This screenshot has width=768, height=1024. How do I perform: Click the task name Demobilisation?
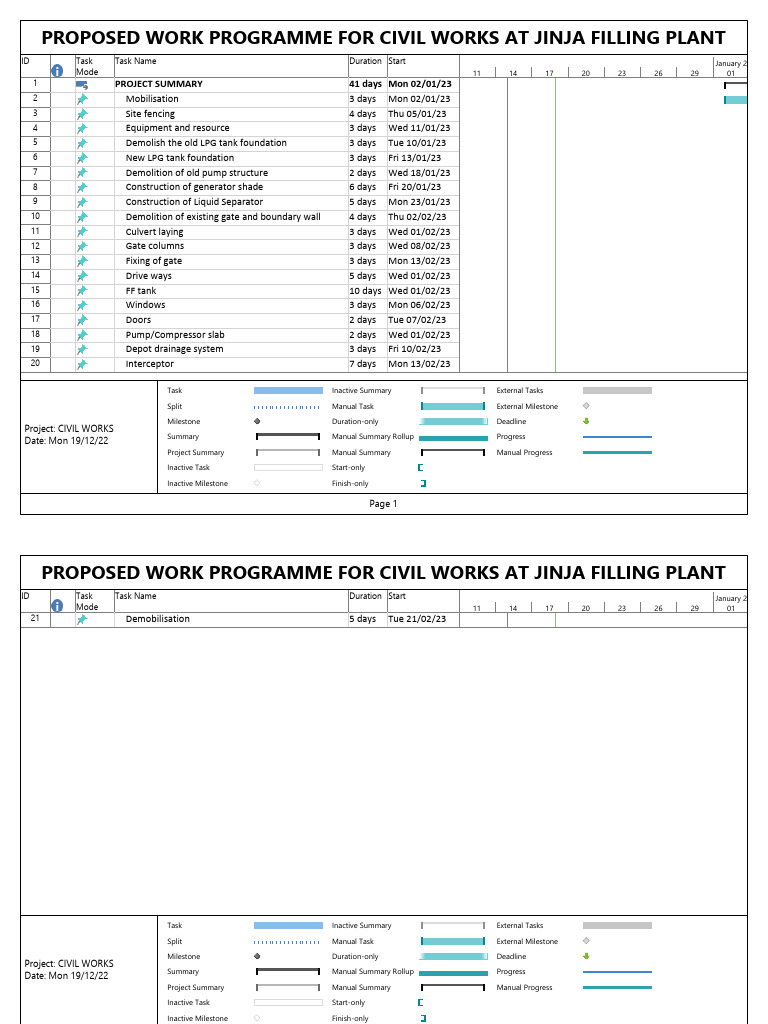click(x=157, y=619)
